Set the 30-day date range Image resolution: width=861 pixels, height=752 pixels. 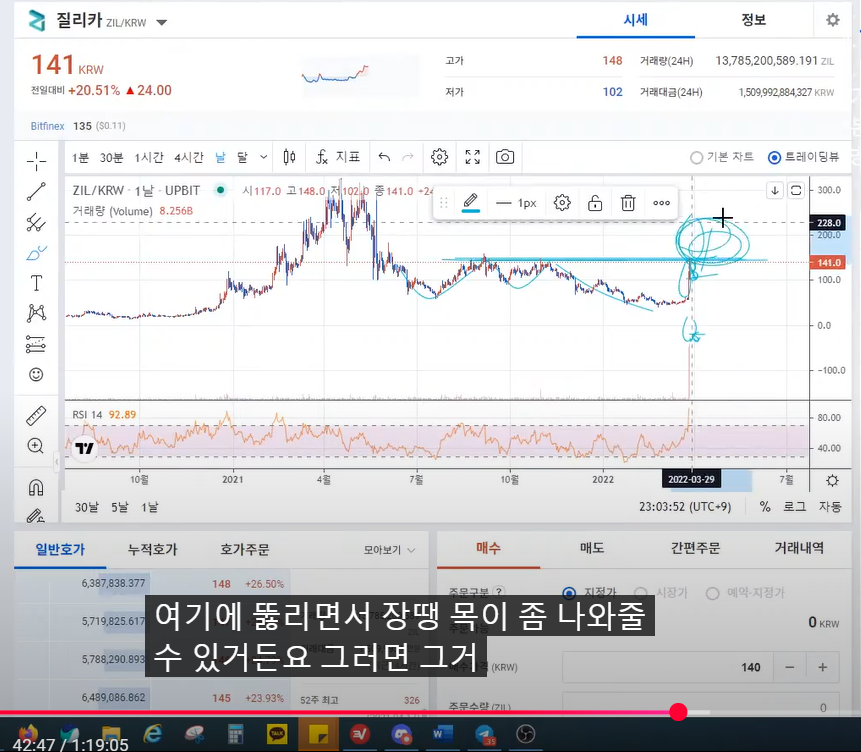pos(87,507)
